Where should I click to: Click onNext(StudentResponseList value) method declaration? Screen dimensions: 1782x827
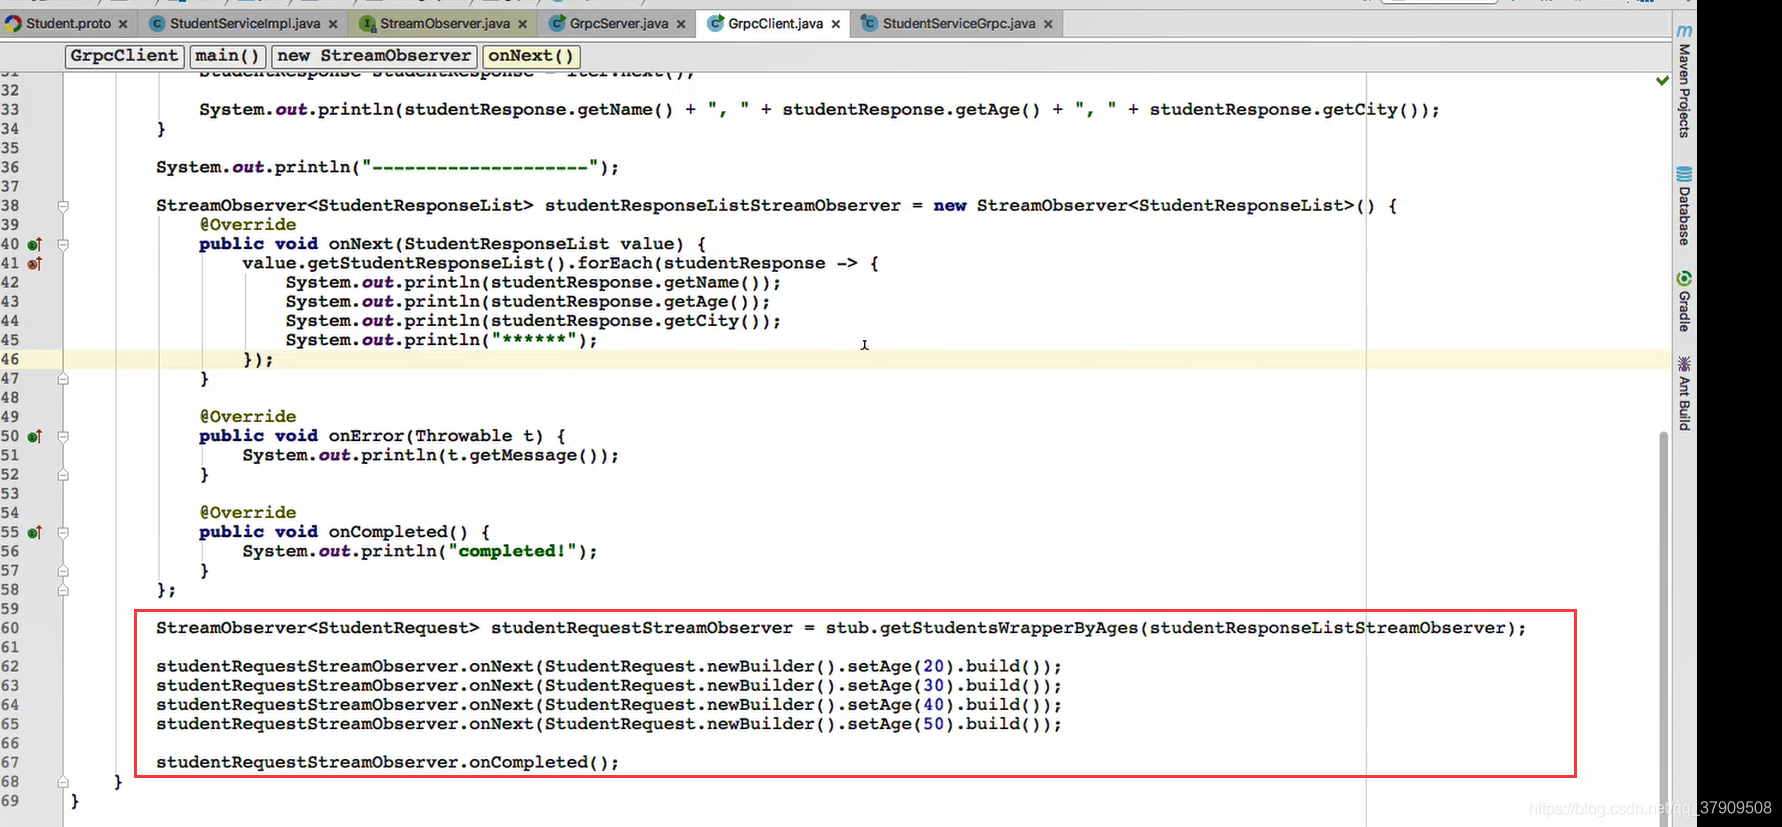click(506, 243)
